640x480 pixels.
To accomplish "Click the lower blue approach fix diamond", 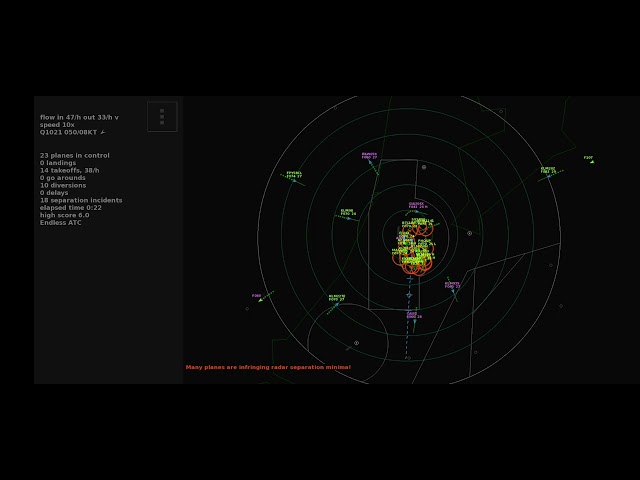I will click(409, 295).
